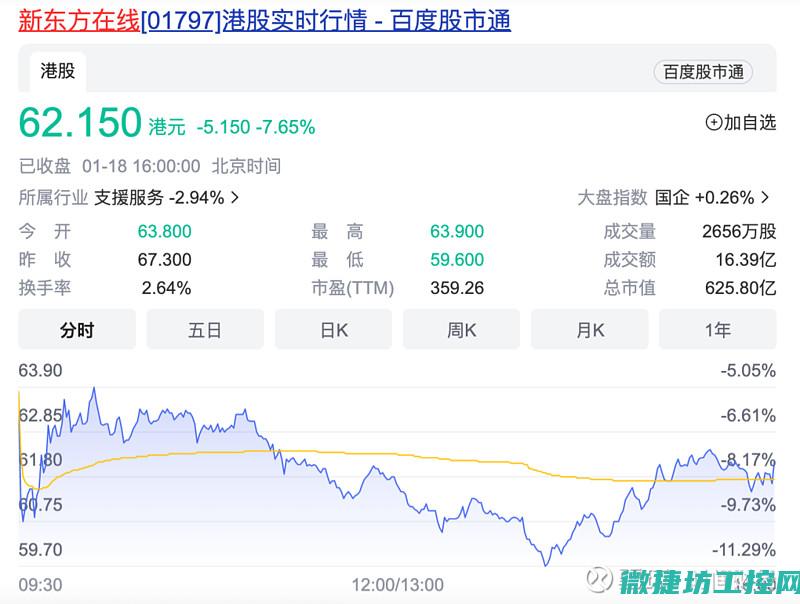Screen dimensions: 800x604
Task: Click the change value -5.150
Action: 223,127
